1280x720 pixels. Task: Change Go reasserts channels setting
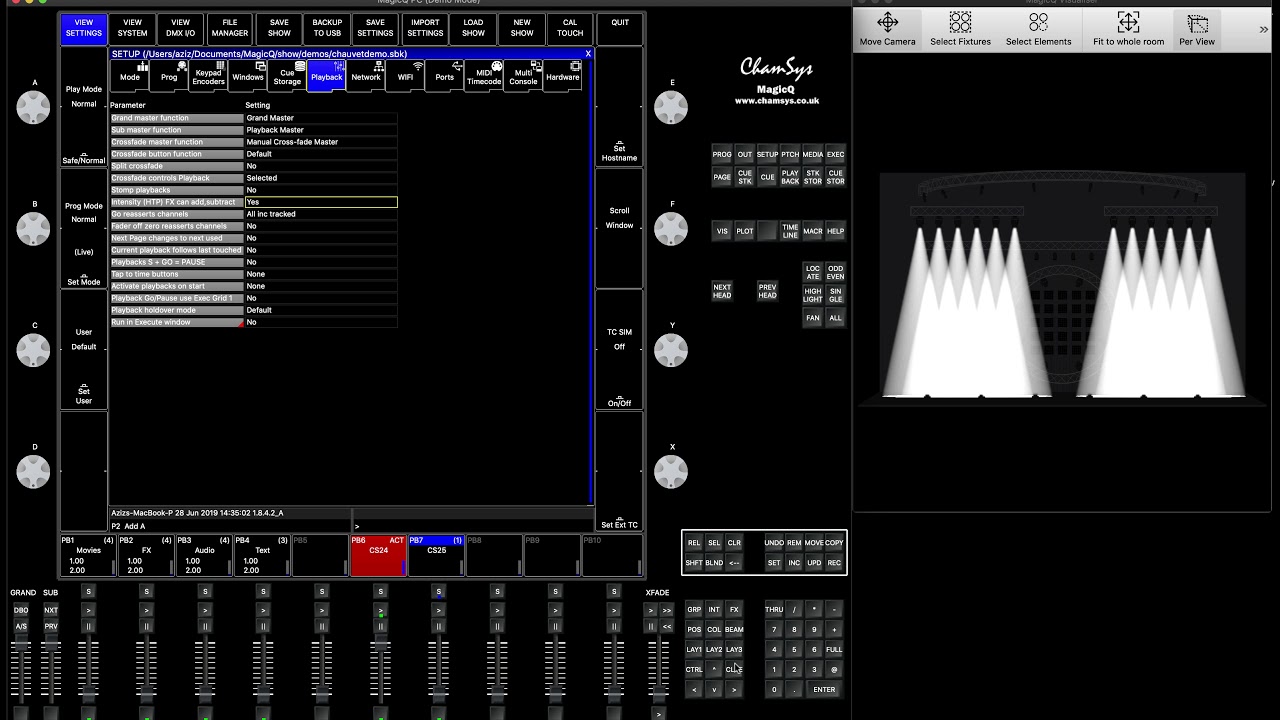[x=321, y=214]
